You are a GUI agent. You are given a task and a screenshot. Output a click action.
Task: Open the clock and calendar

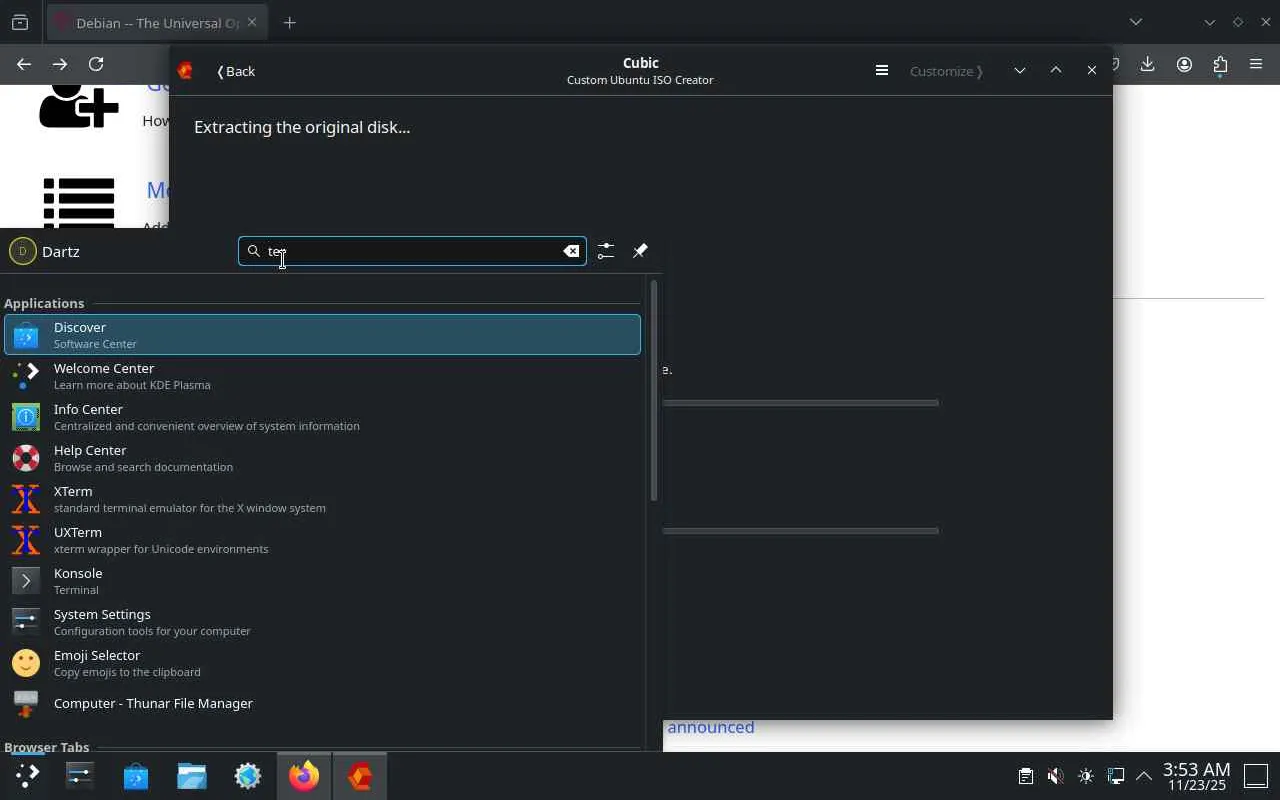coord(1196,776)
